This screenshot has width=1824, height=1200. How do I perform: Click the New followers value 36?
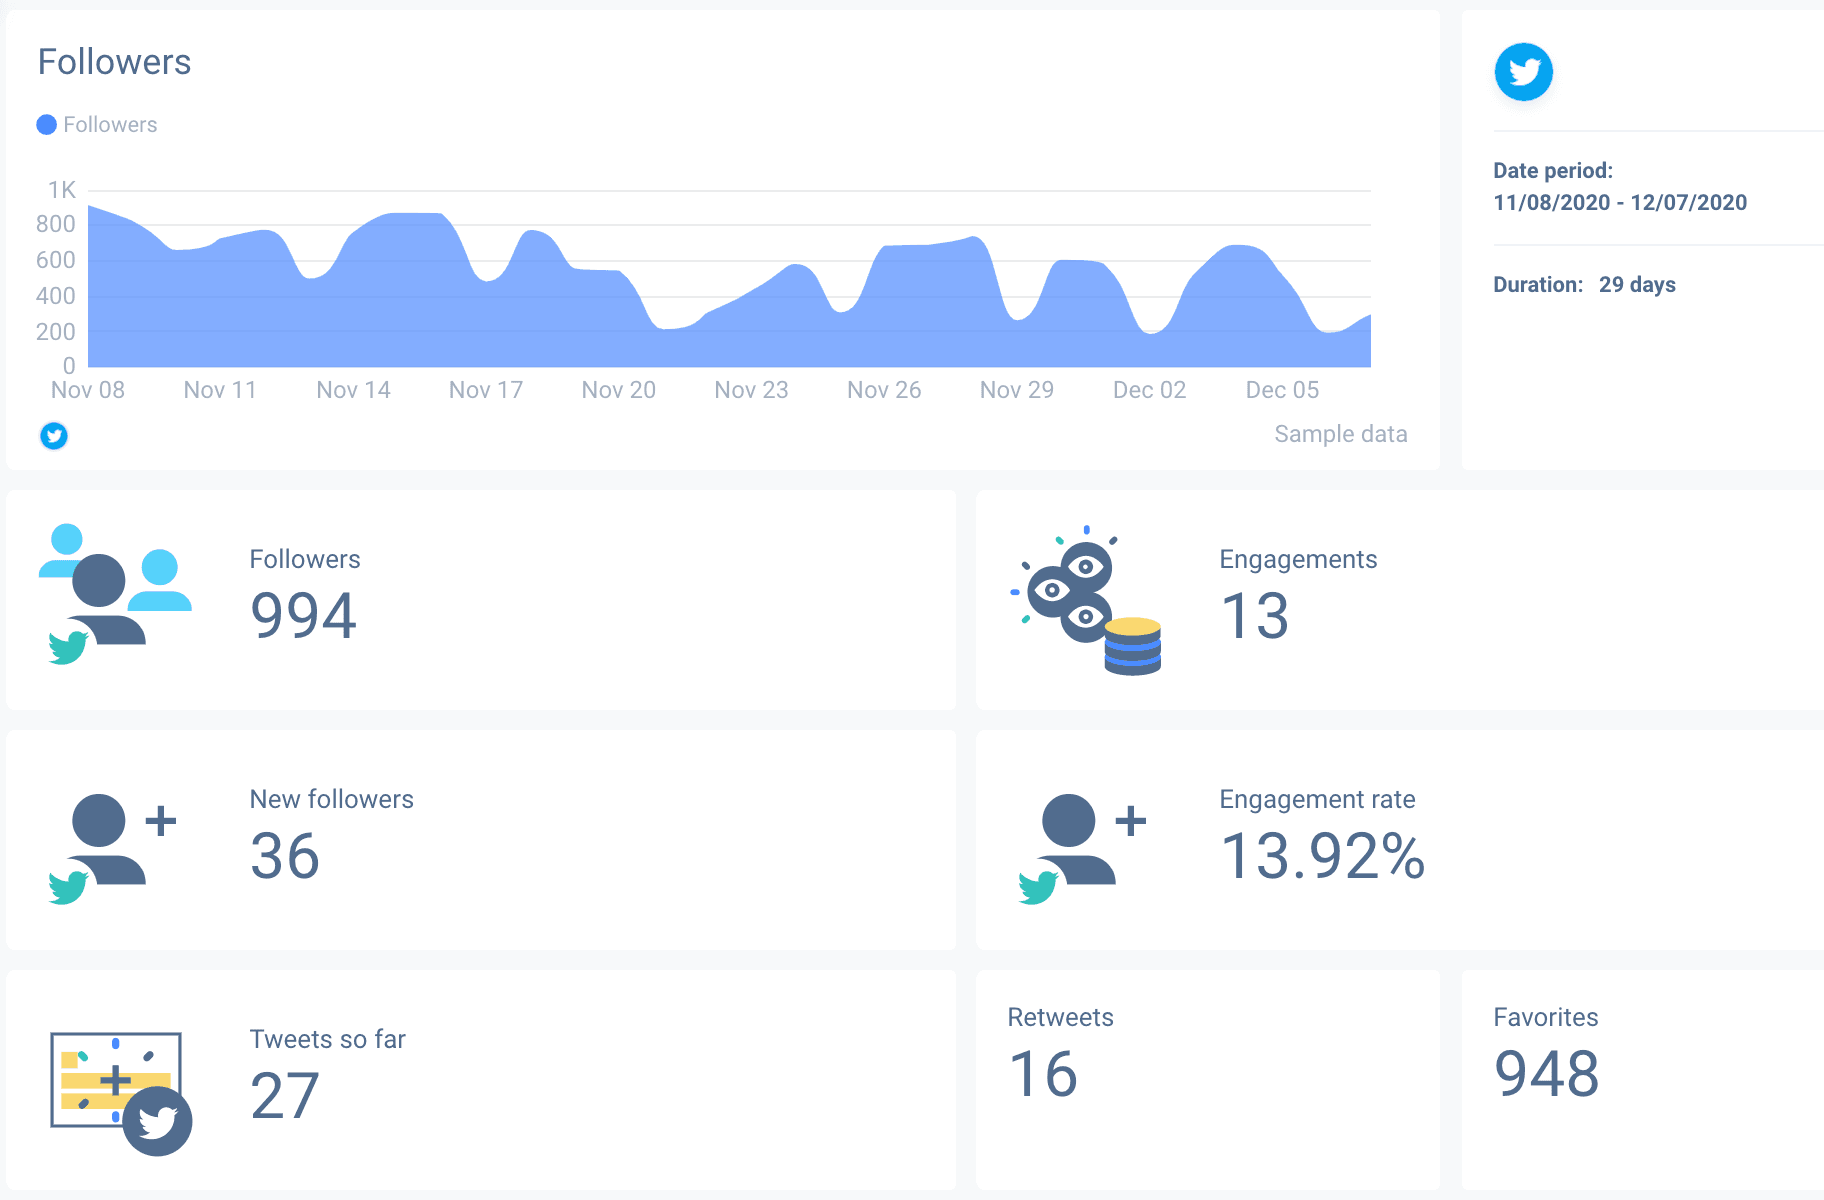(x=284, y=856)
